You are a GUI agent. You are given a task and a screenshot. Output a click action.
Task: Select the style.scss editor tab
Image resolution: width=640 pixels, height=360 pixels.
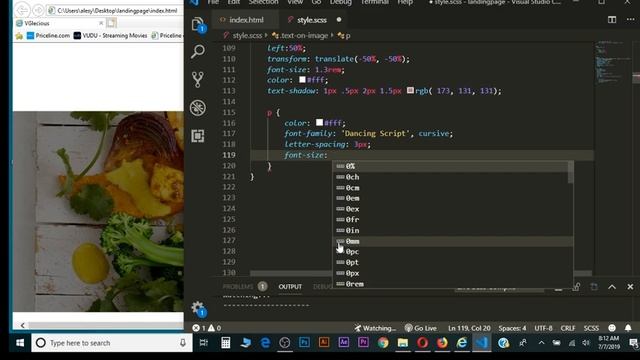(x=311, y=20)
